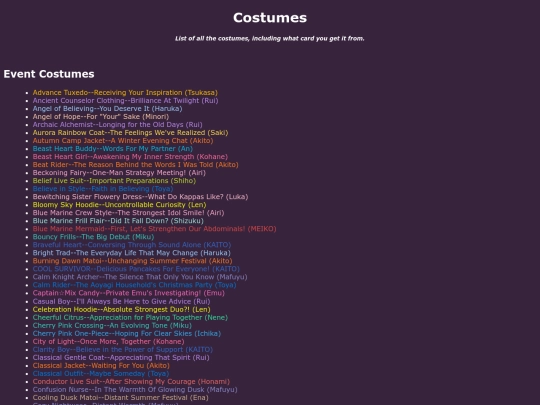Click Blue Marine Mermaid link for MEIKO
Viewport: 540px width, 405px height.
click(x=155, y=229)
